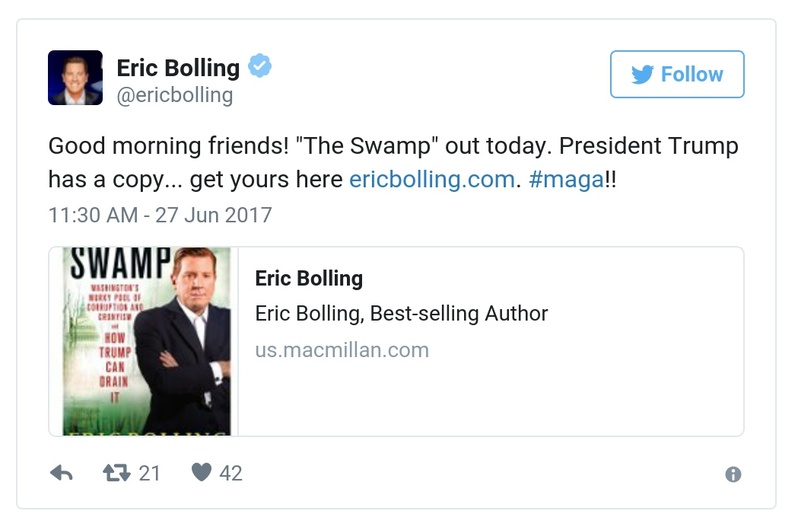Like the tweet with heart icon
Viewport: 798px width, 530px height.
(x=201, y=473)
